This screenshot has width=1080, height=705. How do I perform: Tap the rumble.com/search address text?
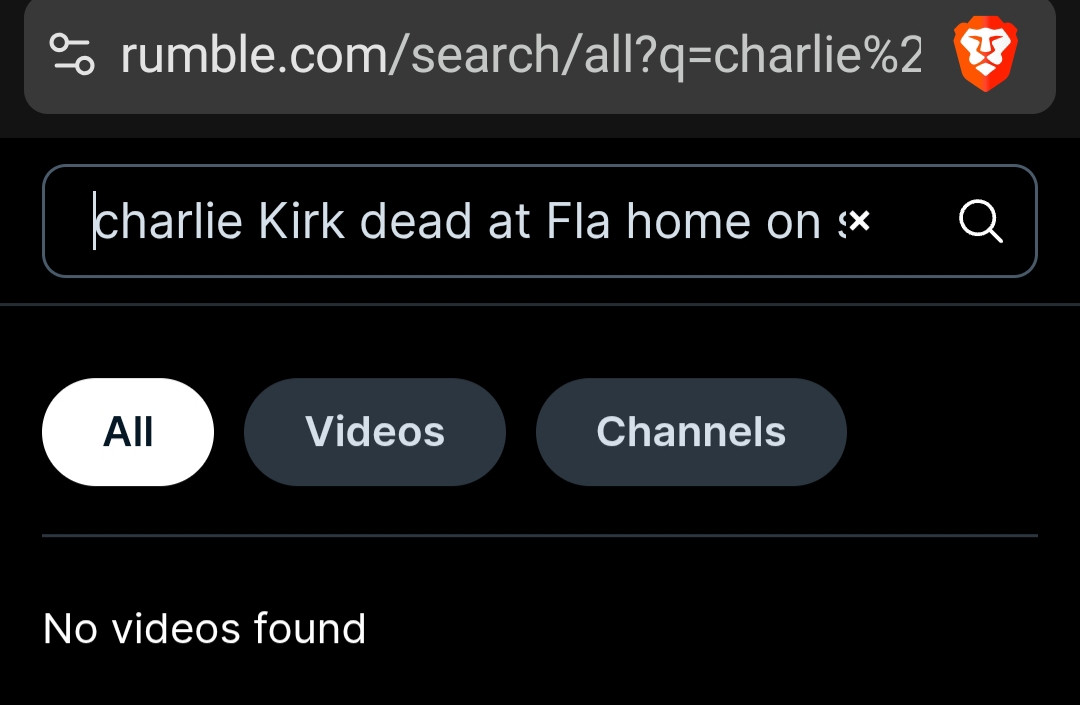coord(520,56)
